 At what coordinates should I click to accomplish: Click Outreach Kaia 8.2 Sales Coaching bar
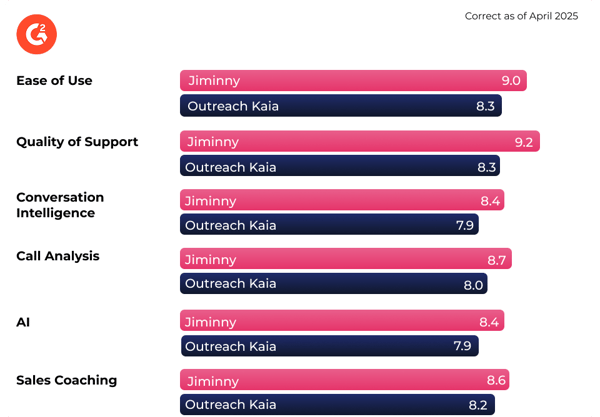[338, 404]
